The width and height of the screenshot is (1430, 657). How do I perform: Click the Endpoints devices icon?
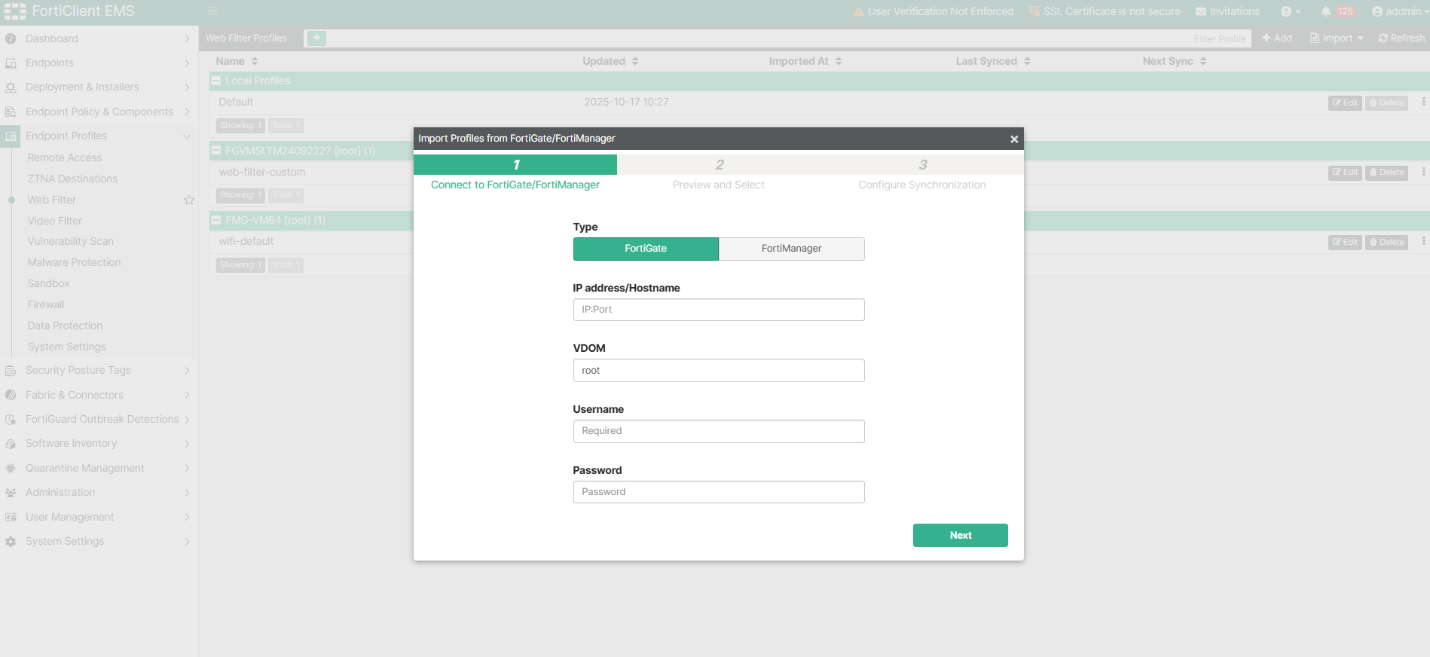[10, 63]
